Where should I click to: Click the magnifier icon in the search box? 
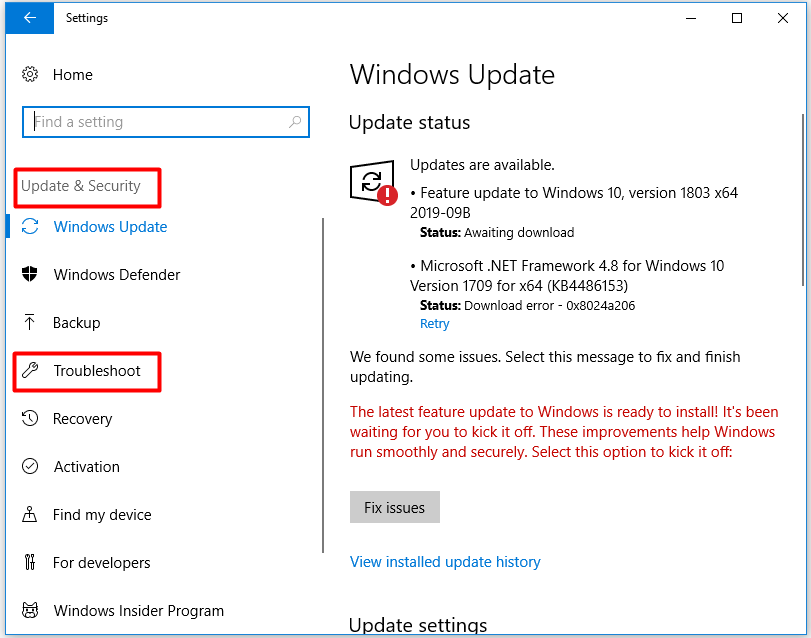[295, 122]
